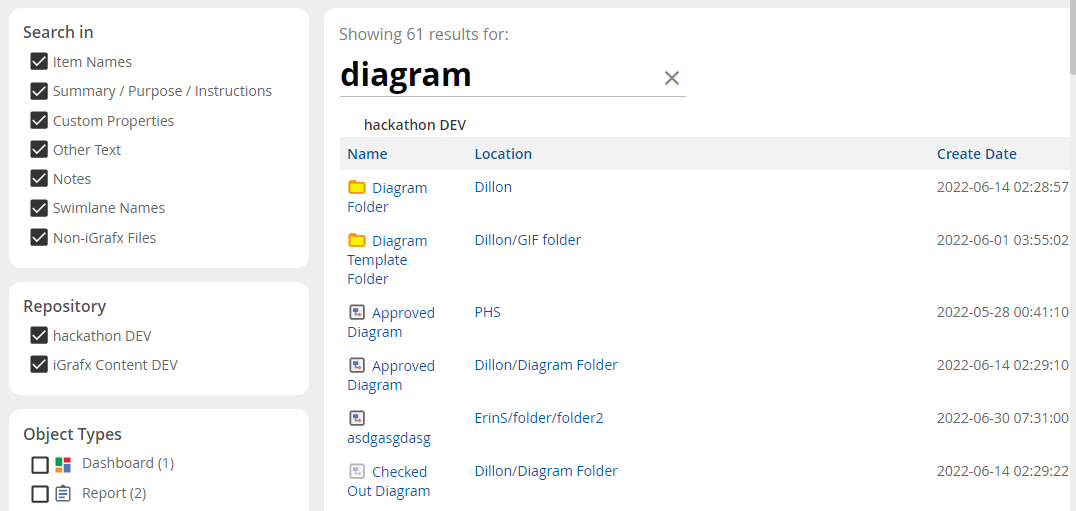1076x511 pixels.
Task: Open the Dillon/GIF folder location link
Action: pos(527,240)
